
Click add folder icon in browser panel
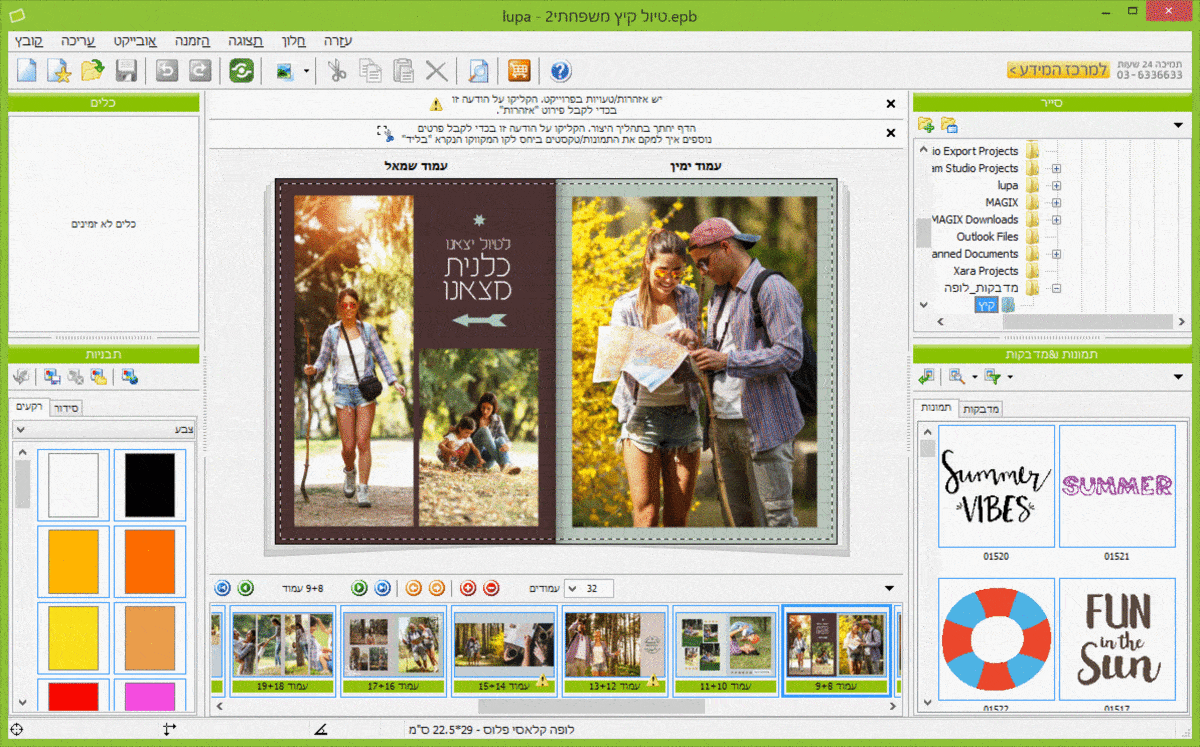(926, 125)
